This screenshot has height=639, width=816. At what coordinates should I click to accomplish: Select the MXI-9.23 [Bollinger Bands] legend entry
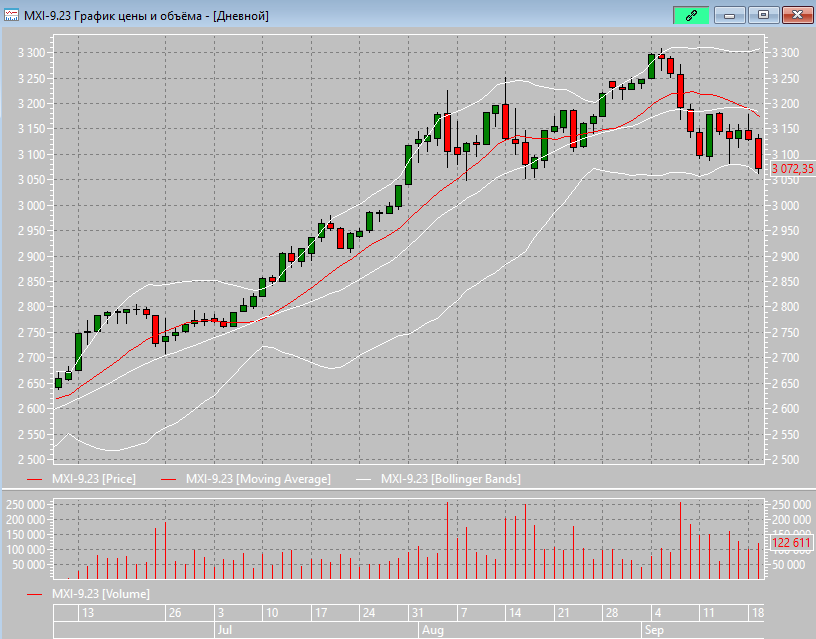coord(438,479)
